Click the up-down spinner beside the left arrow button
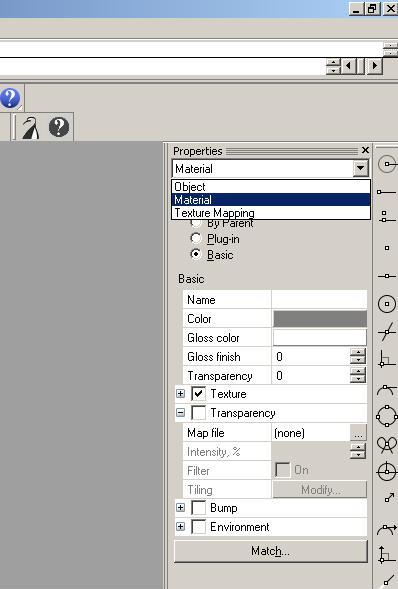The width and height of the screenshot is (398, 589). coord(333,66)
